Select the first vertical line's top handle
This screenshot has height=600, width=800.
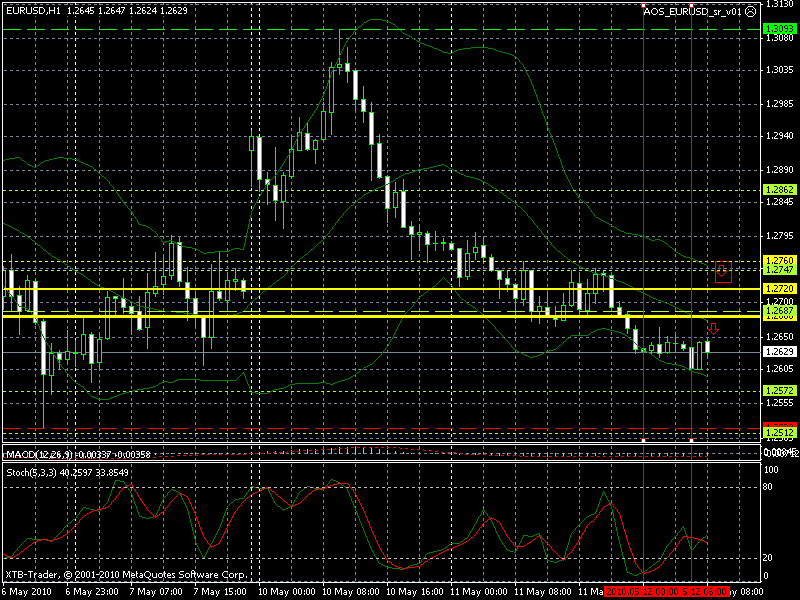click(x=642, y=7)
